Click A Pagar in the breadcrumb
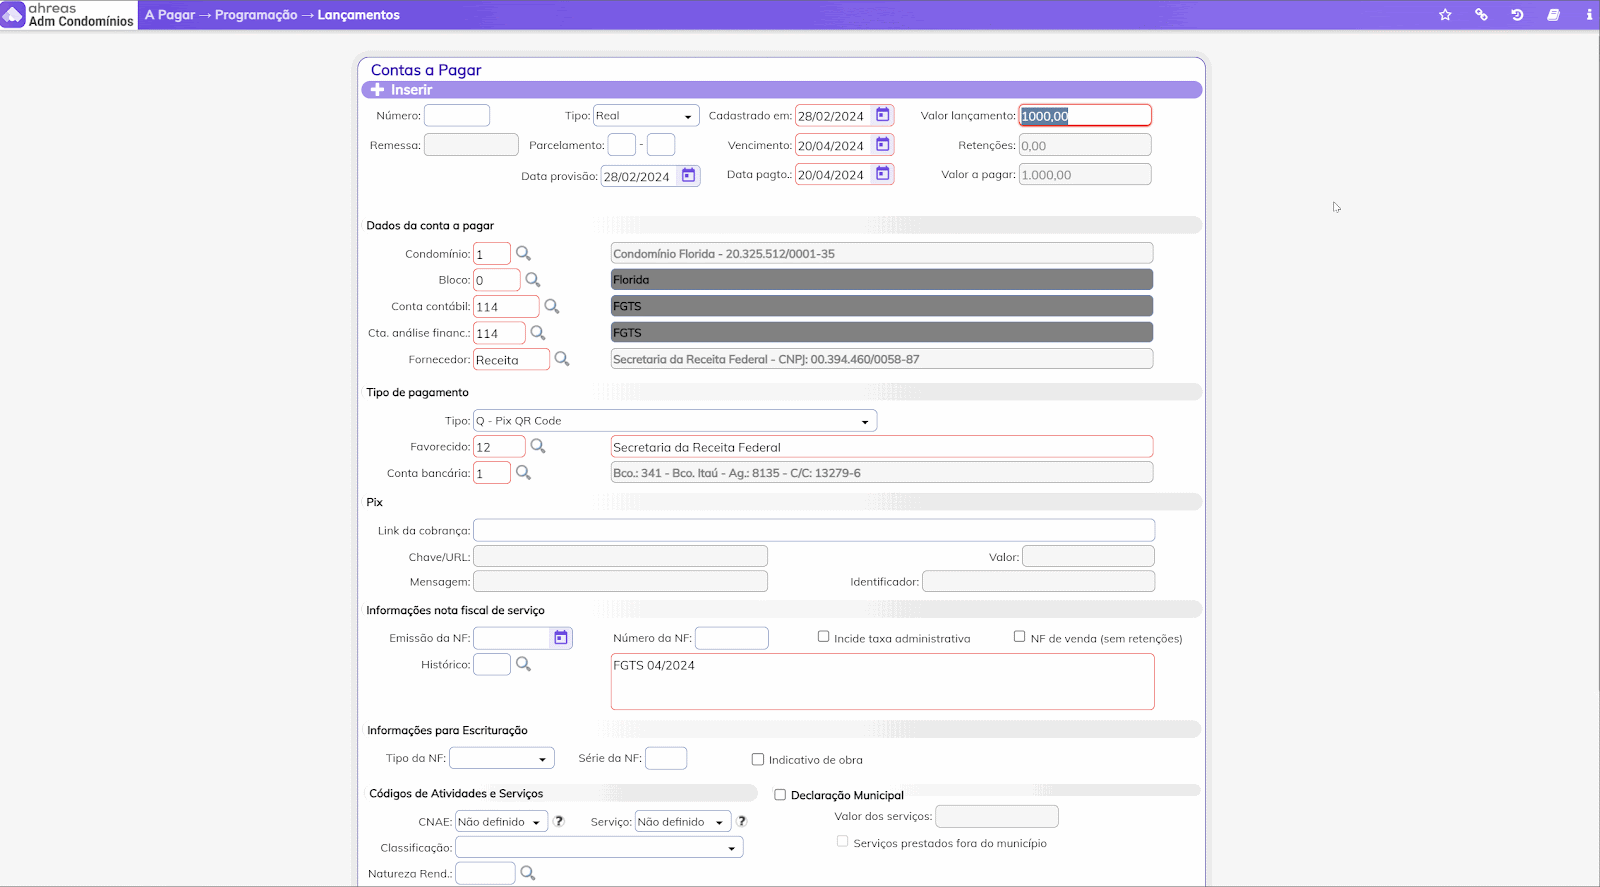Screen dimensions: 1600x887 pos(170,15)
